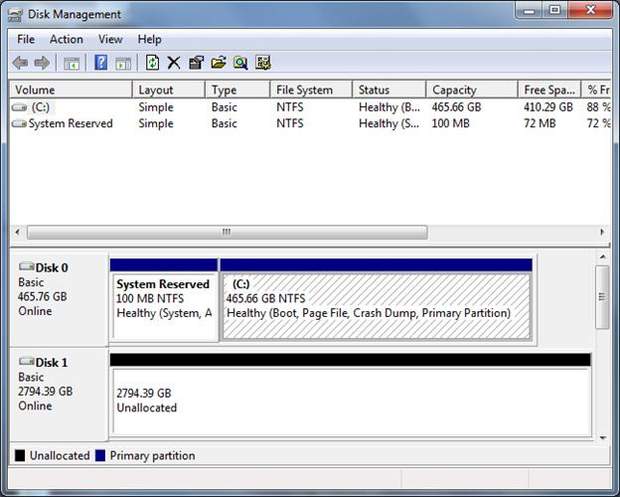This screenshot has width=620, height=497.
Task: Click the horizontal scrollbar under the volume list
Action: [225, 232]
